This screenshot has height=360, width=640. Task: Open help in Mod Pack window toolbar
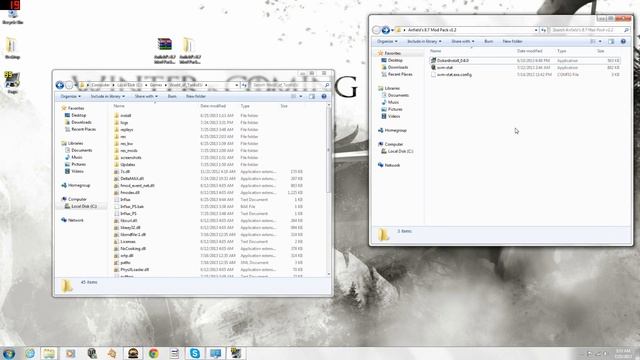click(623, 41)
